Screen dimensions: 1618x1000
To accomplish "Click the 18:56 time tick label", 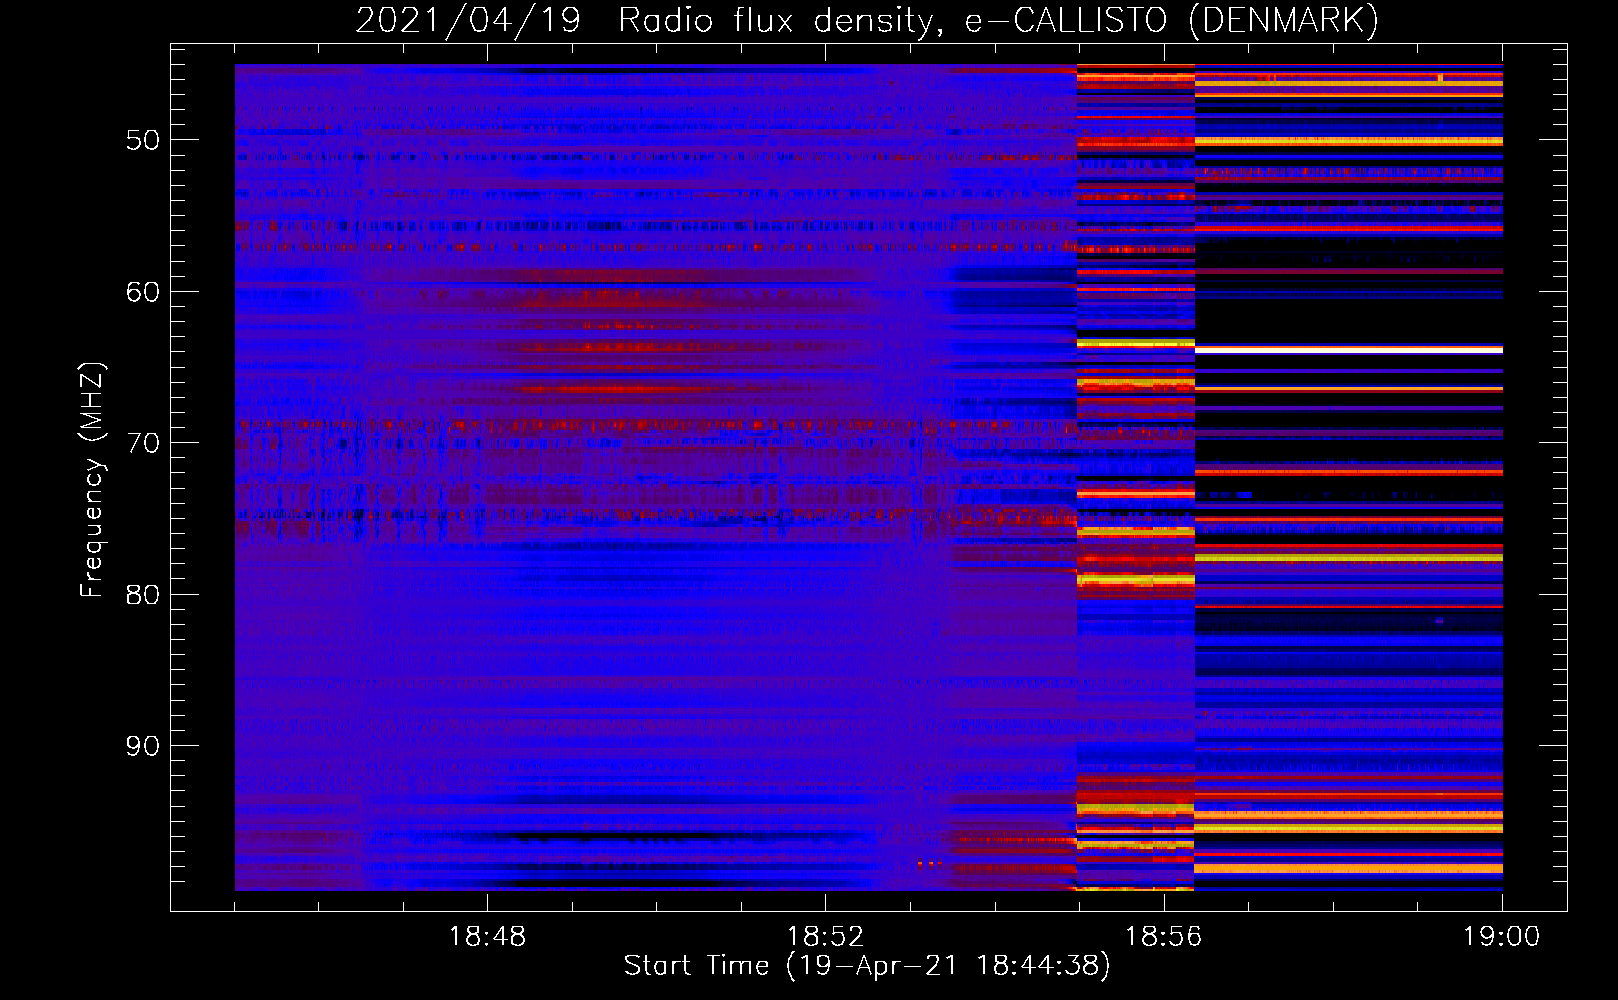I will coord(1163,937).
